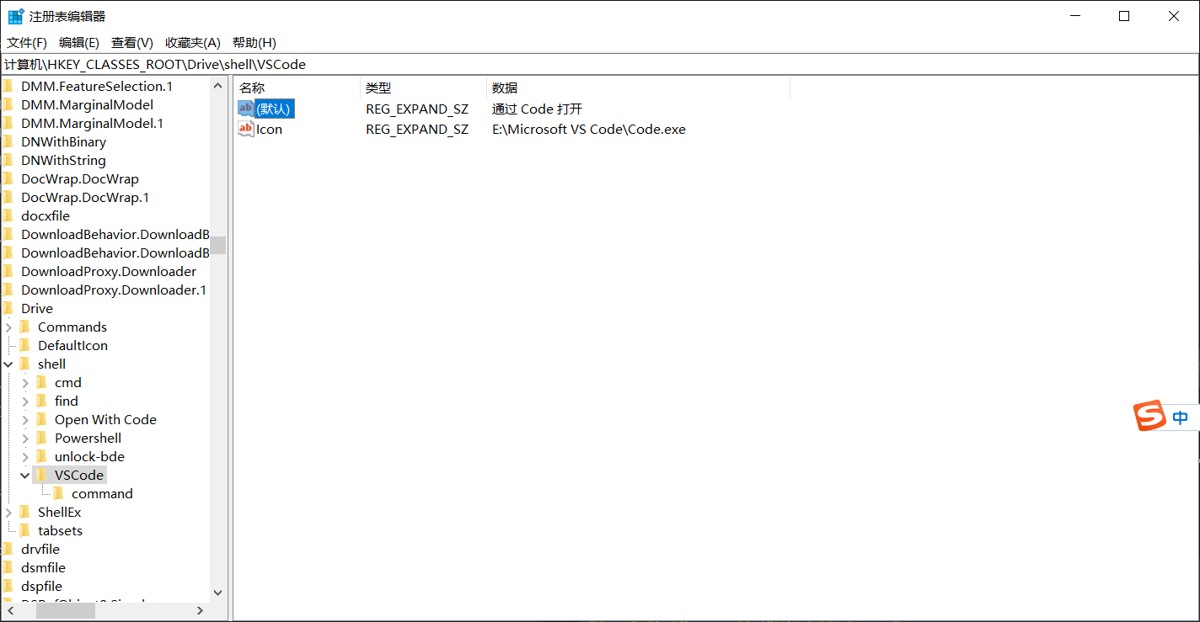Click REG_EXPAND_SZ type of Icon row
1200x622 pixels.
pos(417,129)
